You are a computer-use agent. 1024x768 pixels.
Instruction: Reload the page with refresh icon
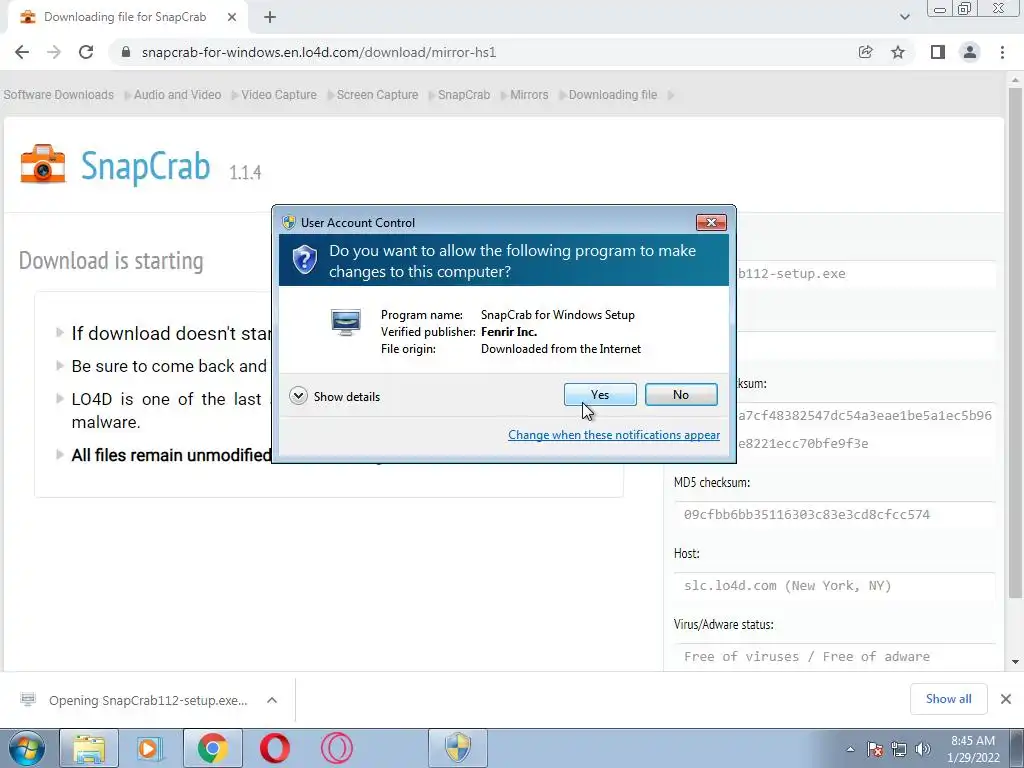point(86,52)
